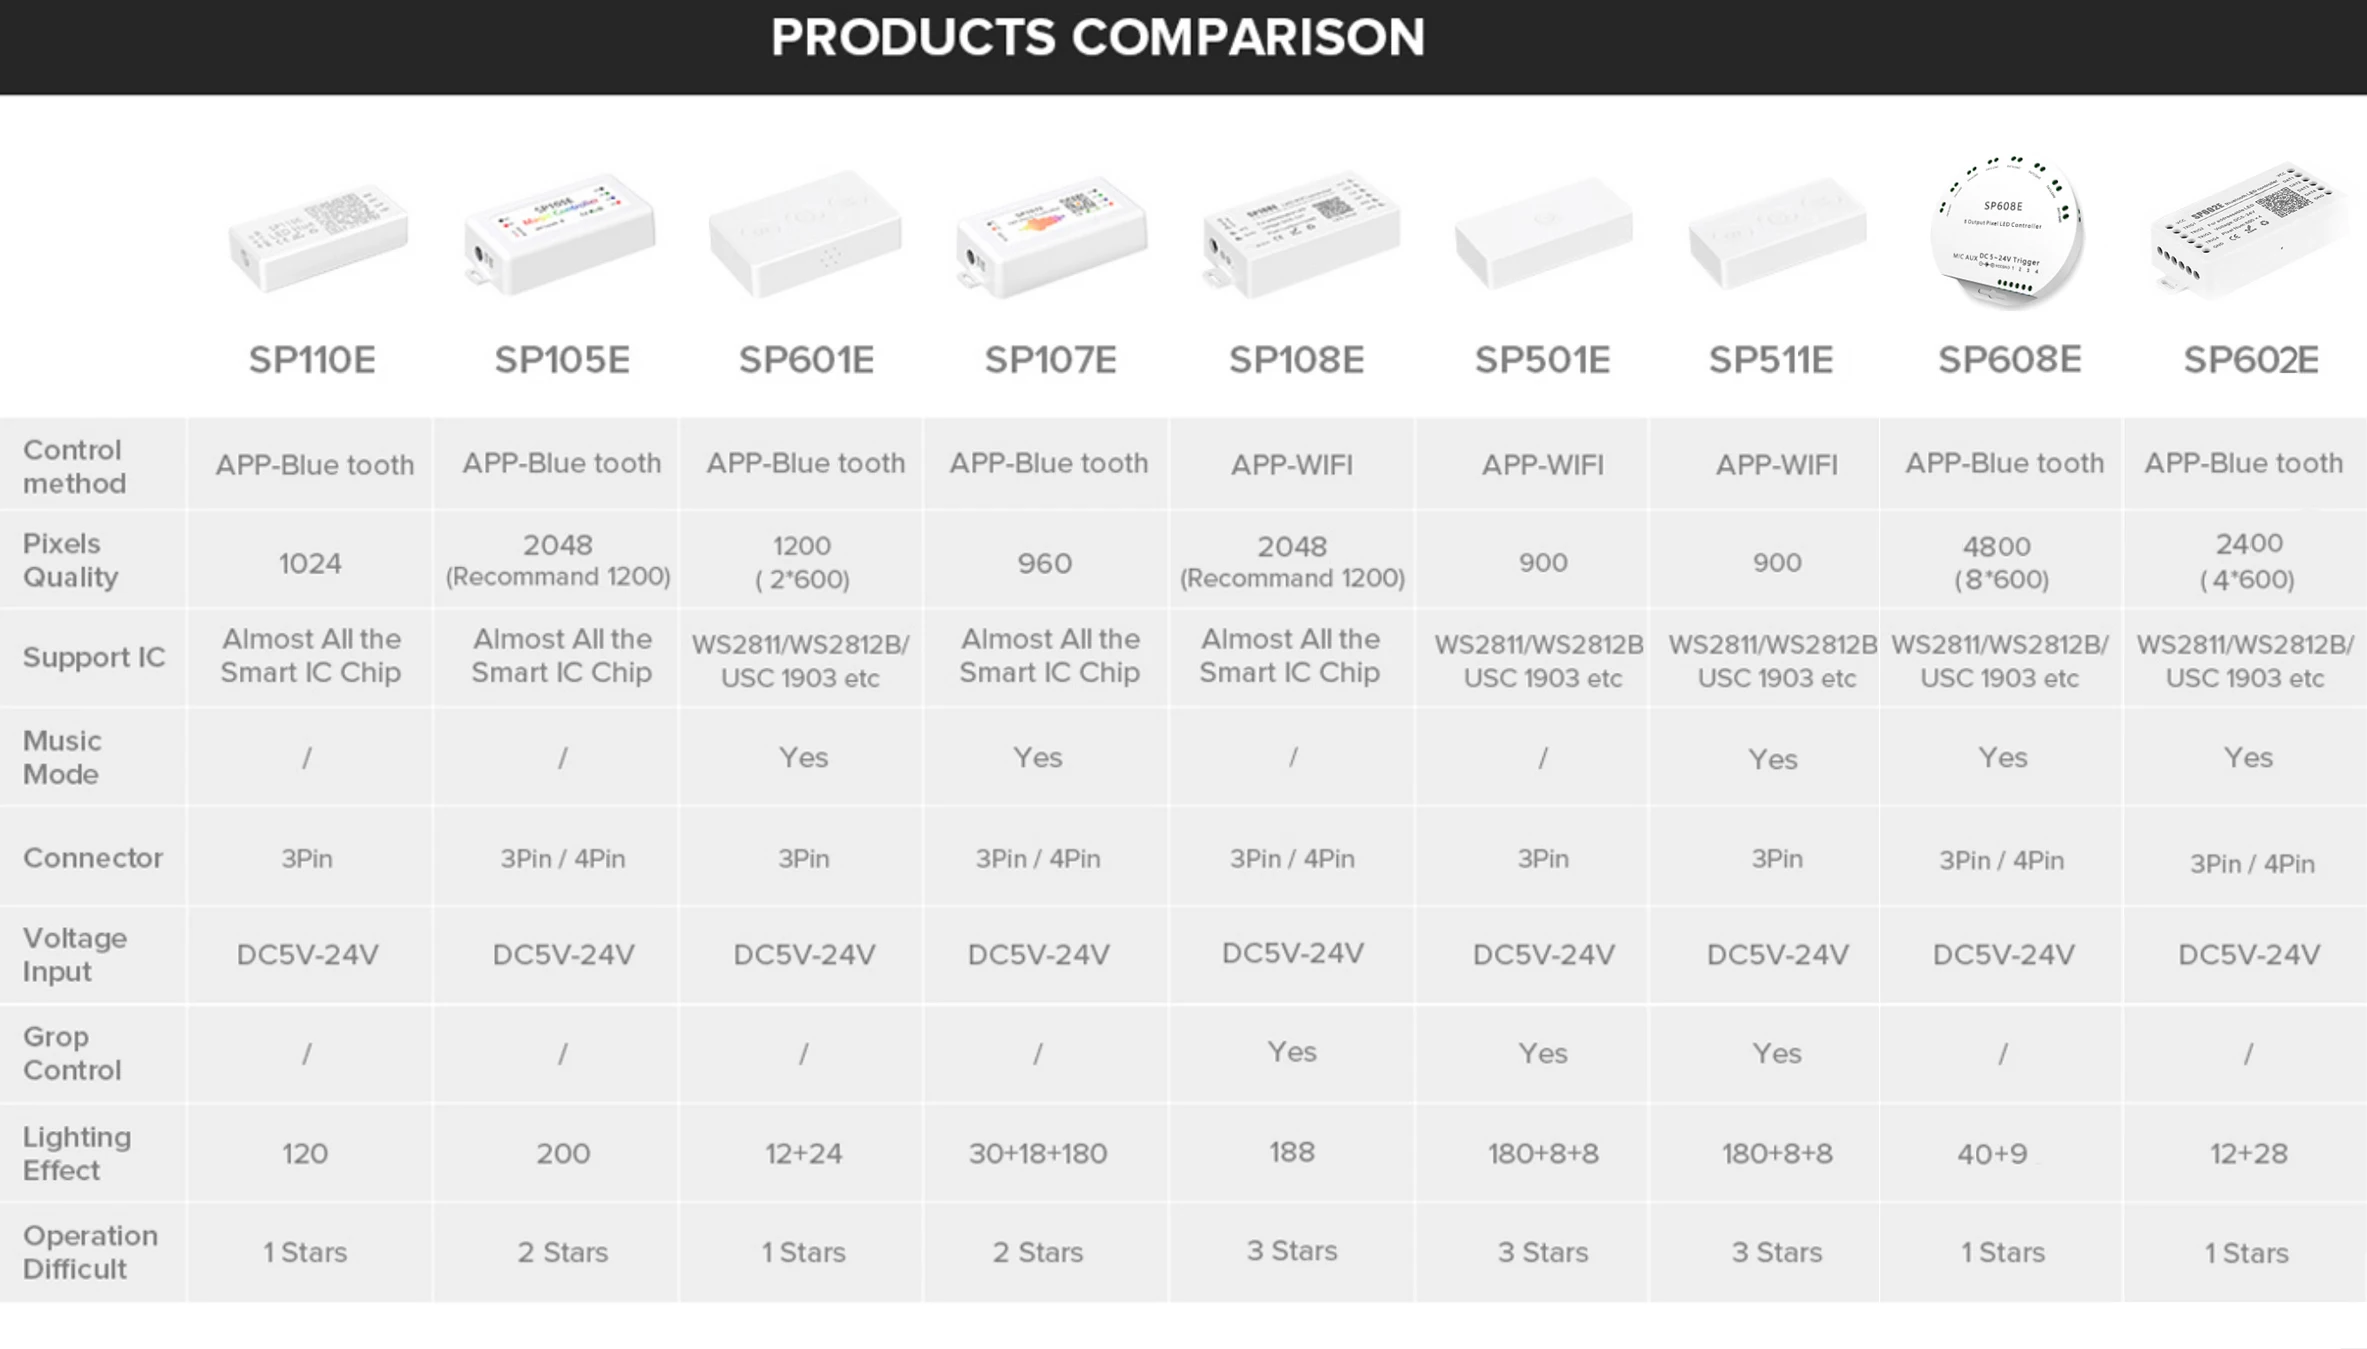Click the Control method row label
Screen dimensions: 2367x1349
tap(75, 466)
